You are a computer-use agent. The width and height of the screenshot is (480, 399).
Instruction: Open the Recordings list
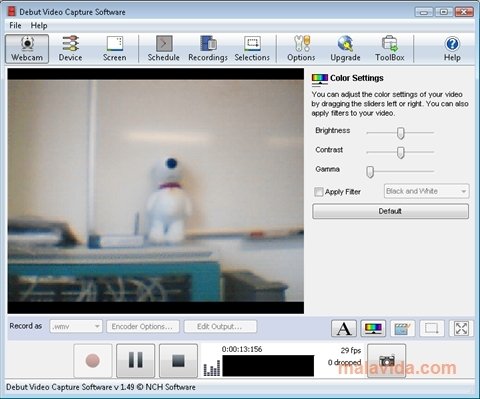[208, 49]
